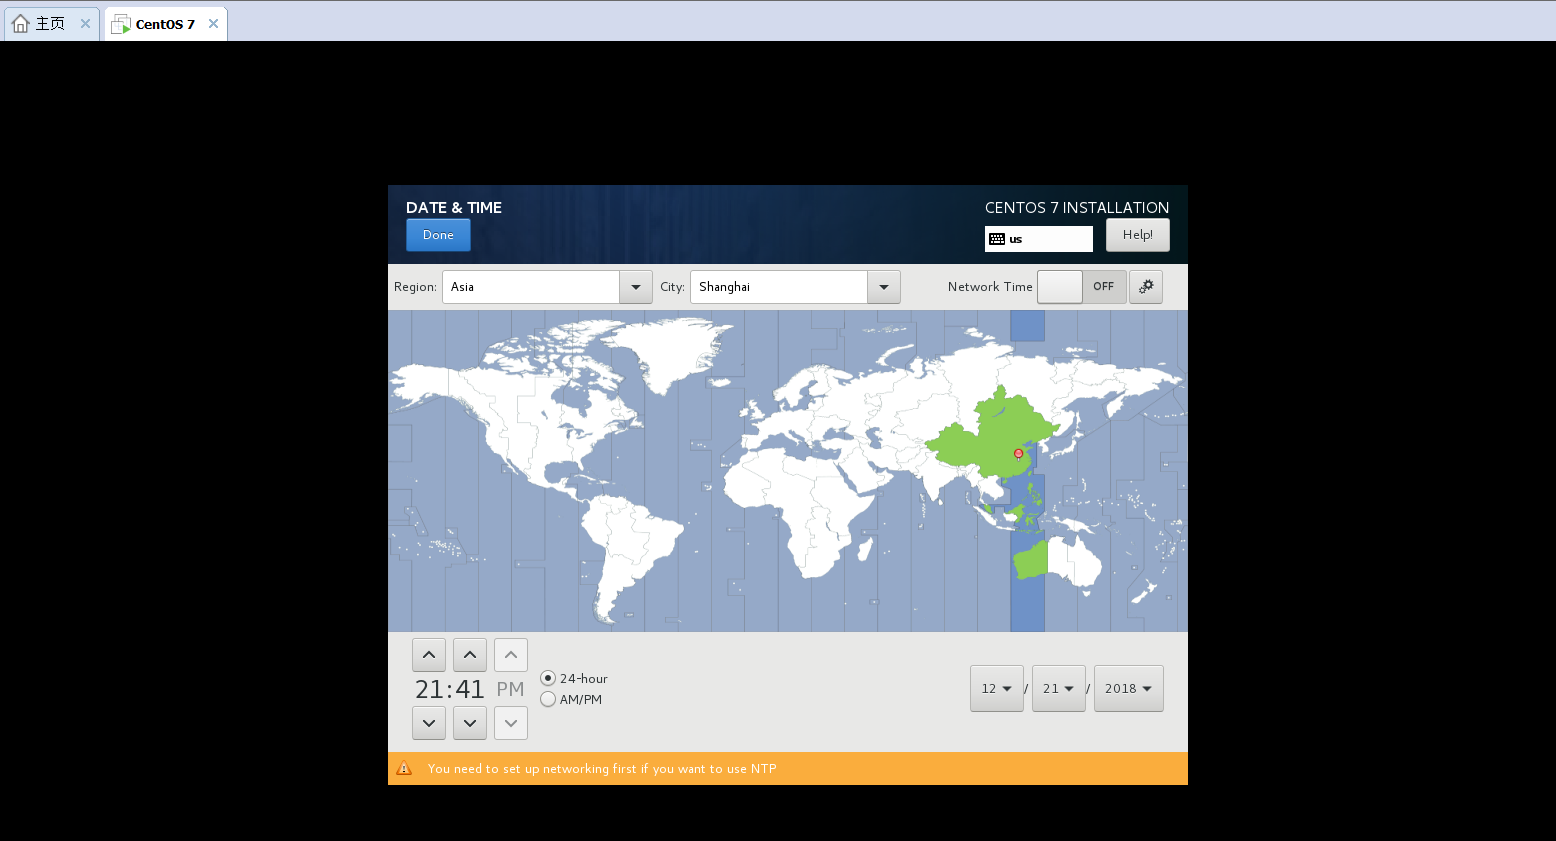The image size is (1556, 841).
Task: Open the year dropdown showing 2018
Action: pyautogui.click(x=1129, y=689)
